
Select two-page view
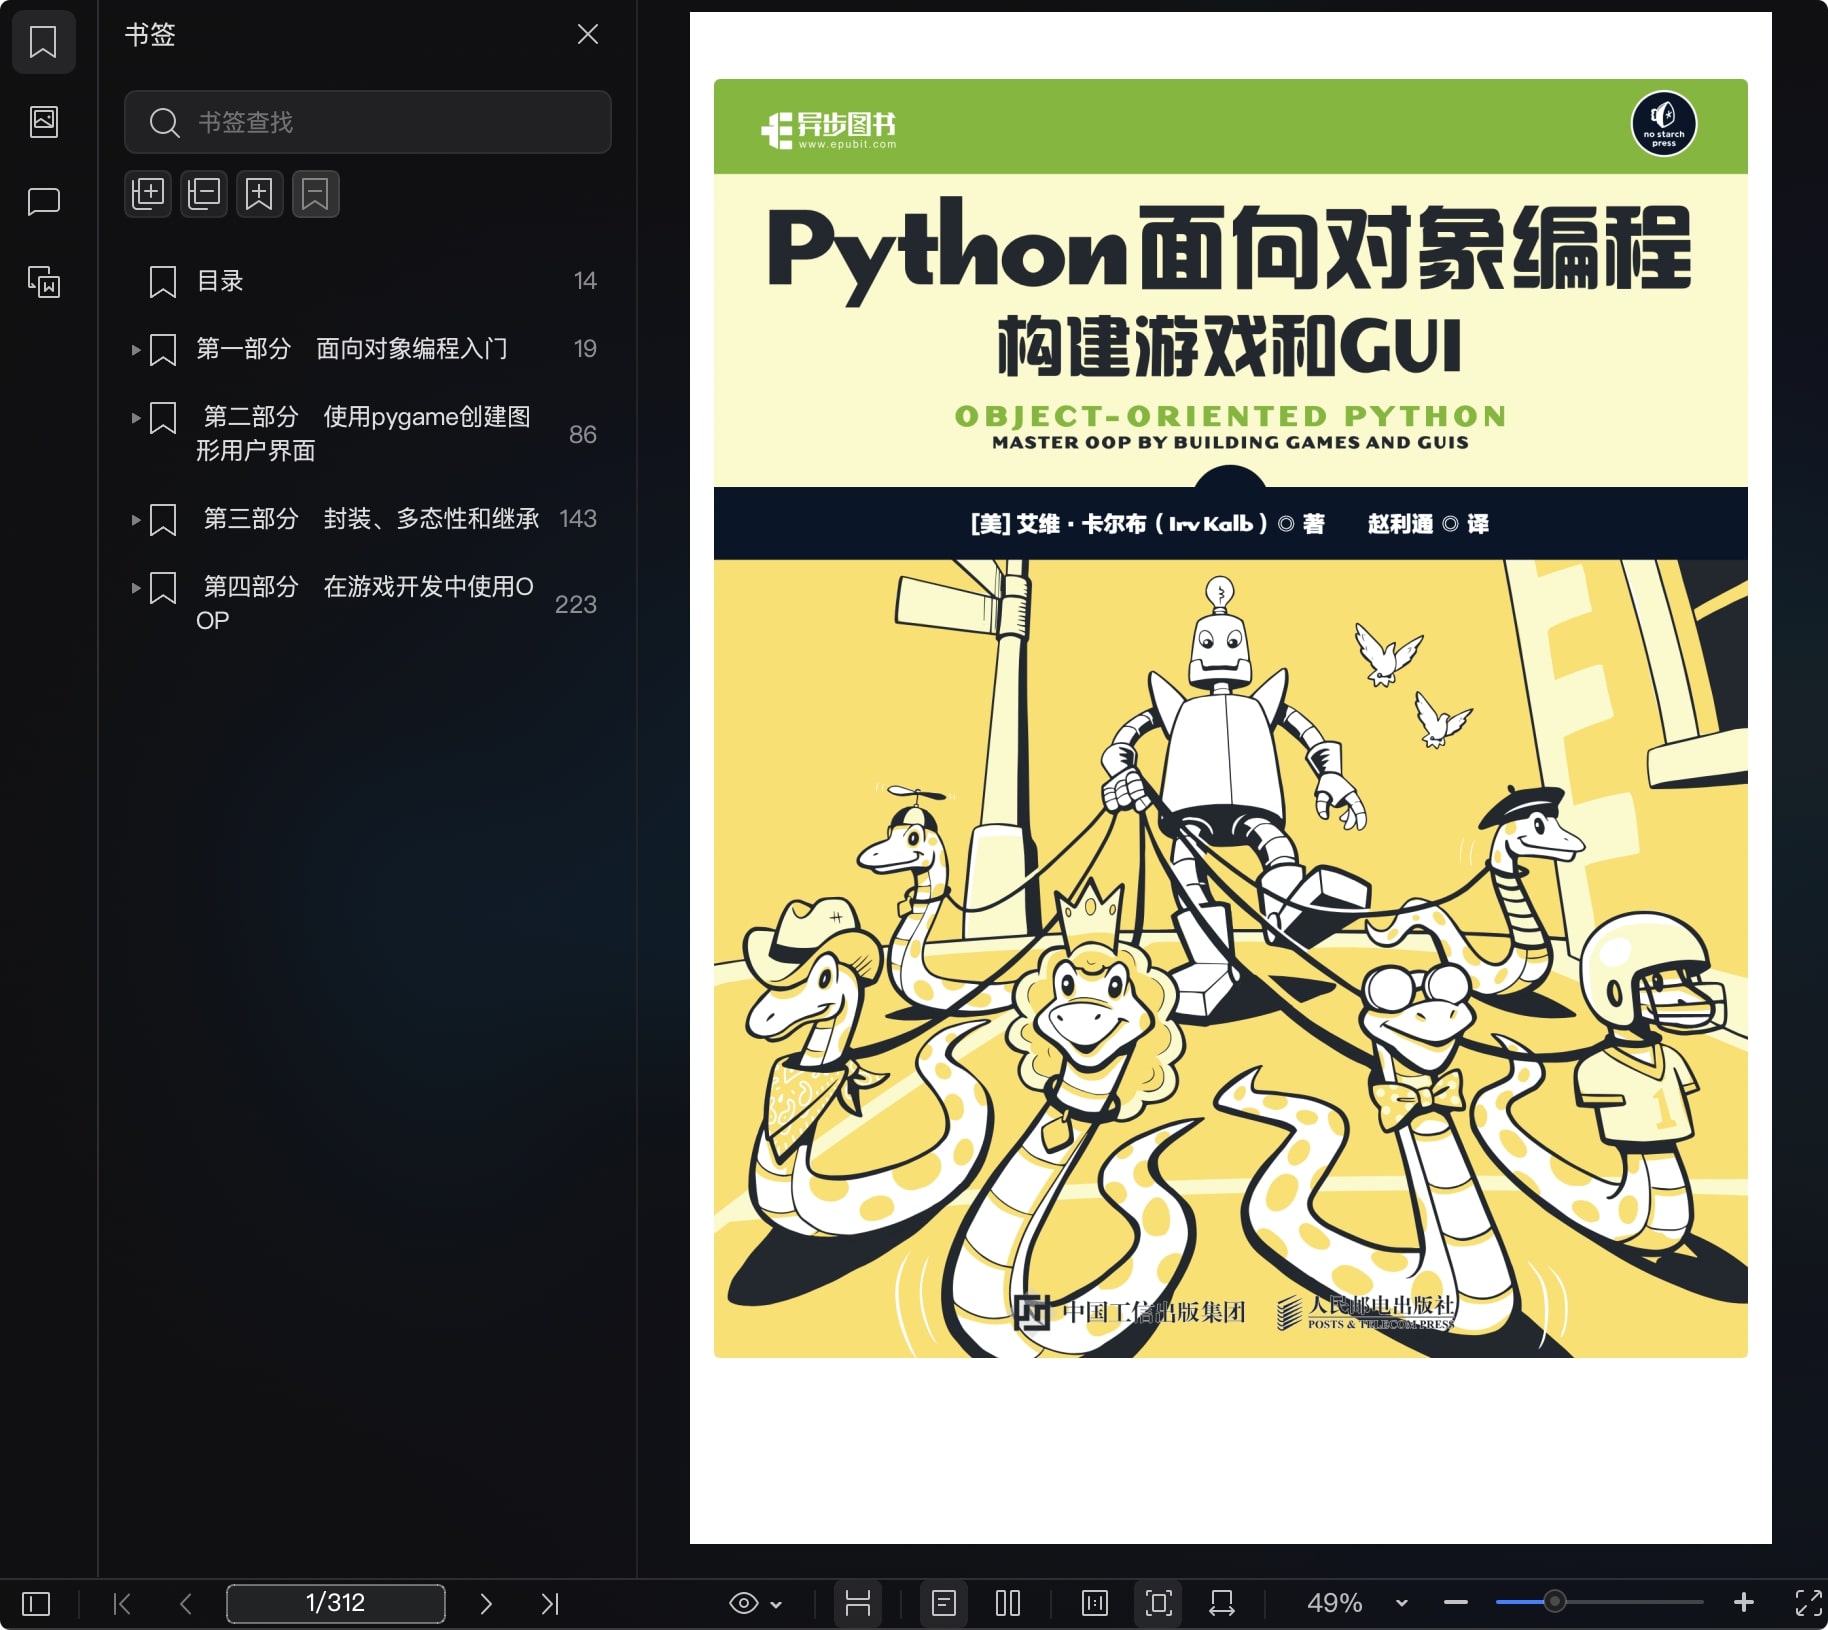(x=1008, y=1603)
